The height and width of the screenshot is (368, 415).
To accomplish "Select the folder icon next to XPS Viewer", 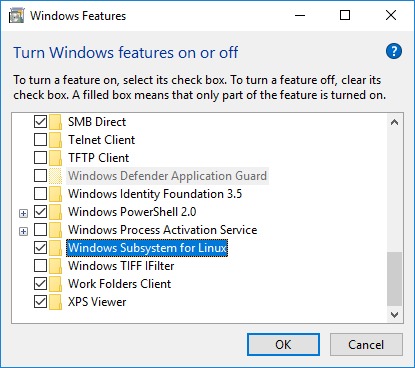I will tap(55, 302).
